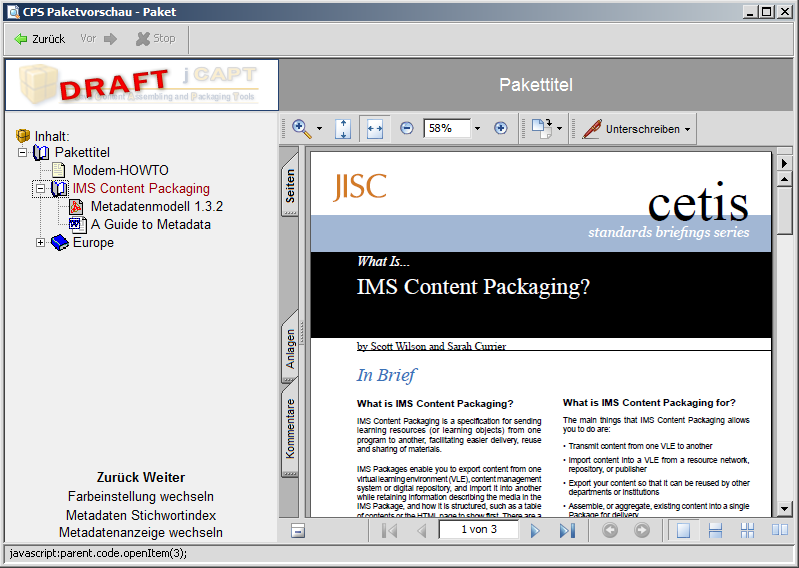Open the Stichwortindex link
The width and height of the screenshot is (799, 568).
(x=172, y=515)
